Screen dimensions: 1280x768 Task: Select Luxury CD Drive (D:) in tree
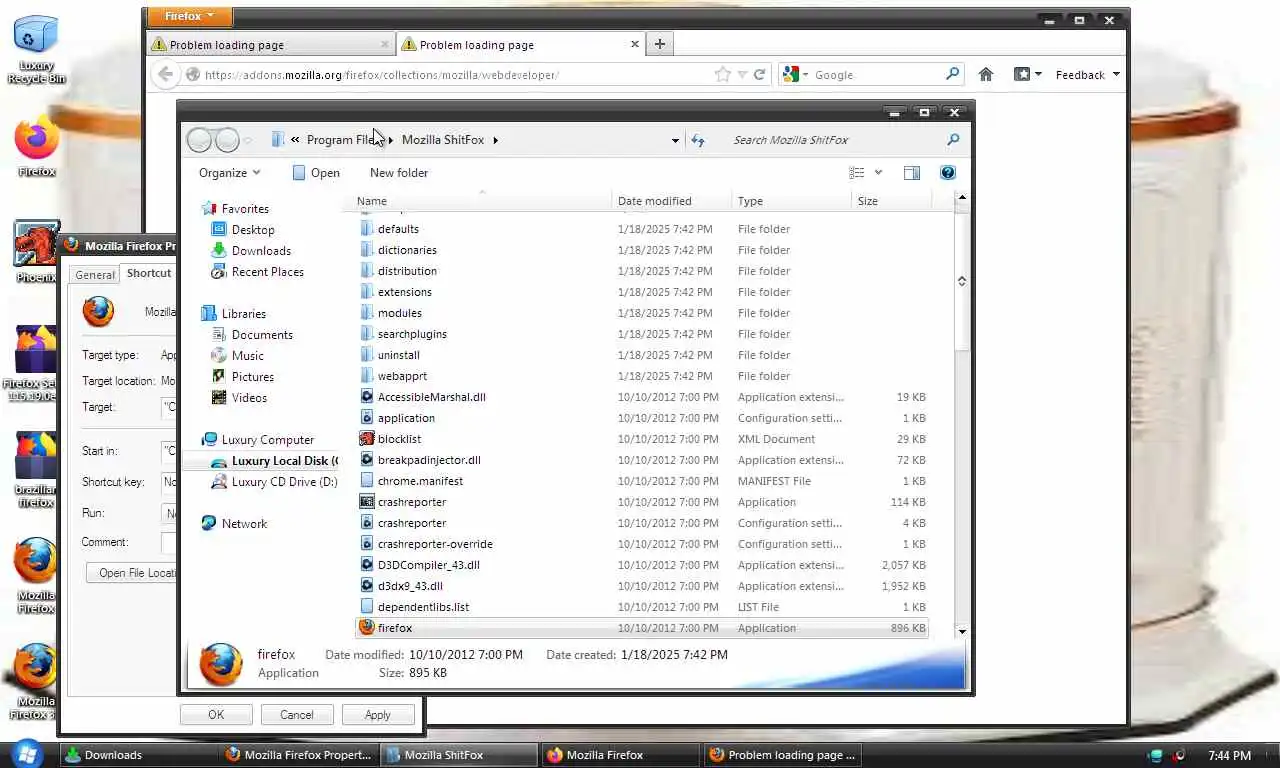(x=275, y=482)
